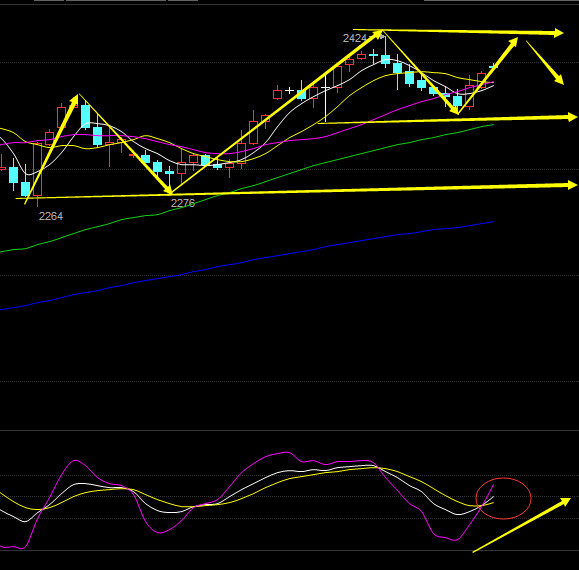Click the 2264 low price label
This screenshot has height=570, width=579.
[x=51, y=216]
